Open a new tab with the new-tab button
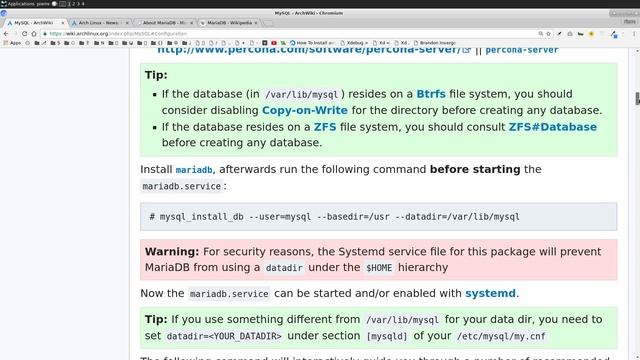 (x=268, y=23)
